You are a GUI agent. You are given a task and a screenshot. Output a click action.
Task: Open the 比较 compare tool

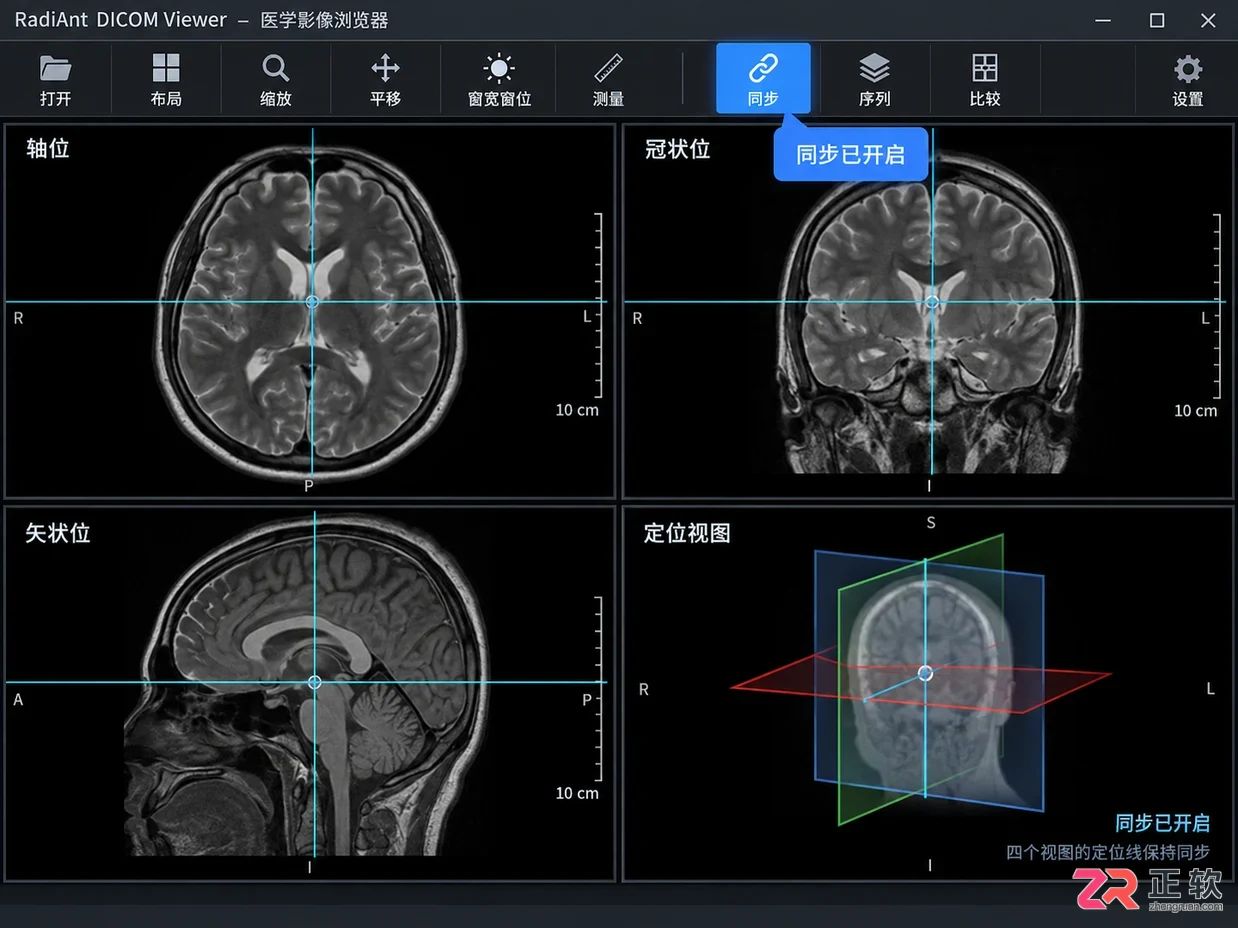coord(985,79)
